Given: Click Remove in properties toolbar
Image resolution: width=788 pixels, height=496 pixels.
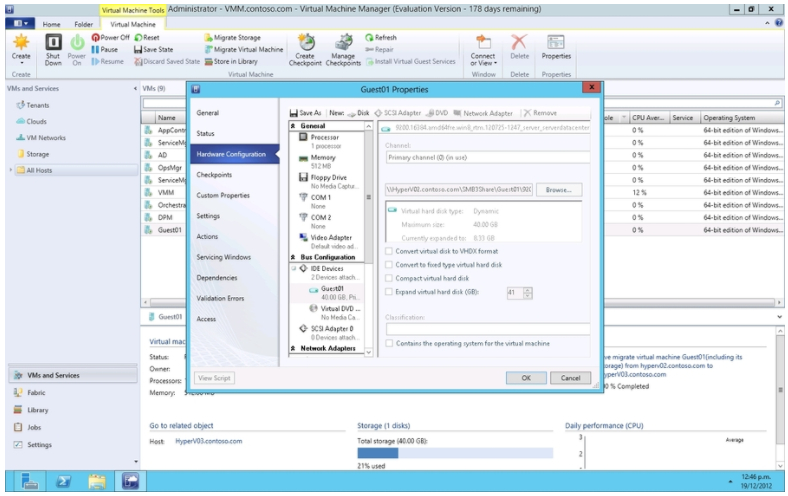Looking at the screenshot, I should click(540, 113).
